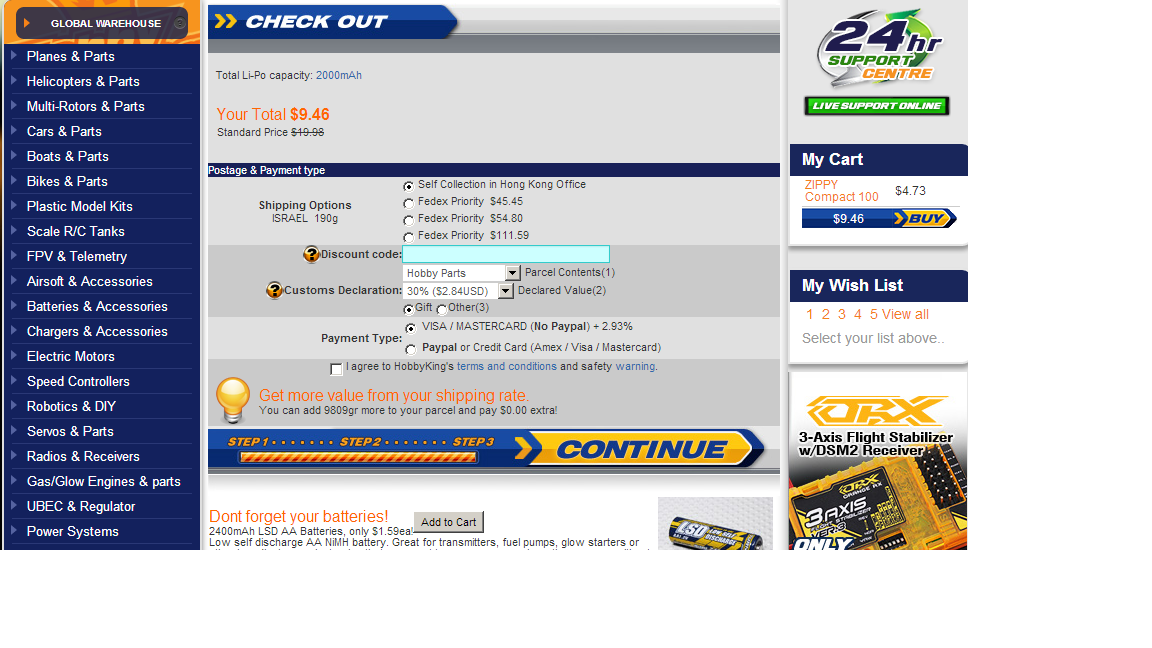Click the Live Support Online badge
The image size is (1152, 648).
876,106
